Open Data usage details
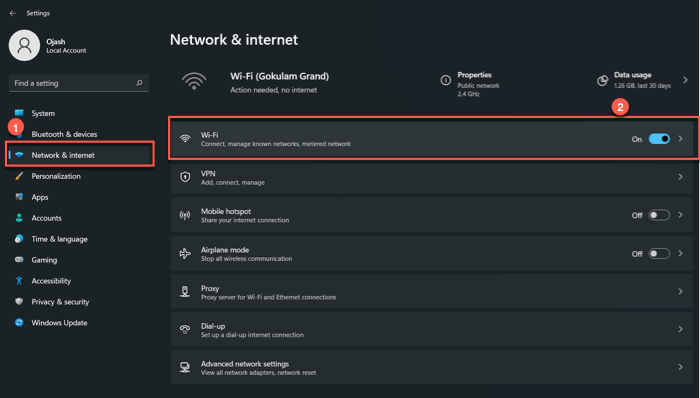The height and width of the screenshot is (398, 700). click(643, 81)
